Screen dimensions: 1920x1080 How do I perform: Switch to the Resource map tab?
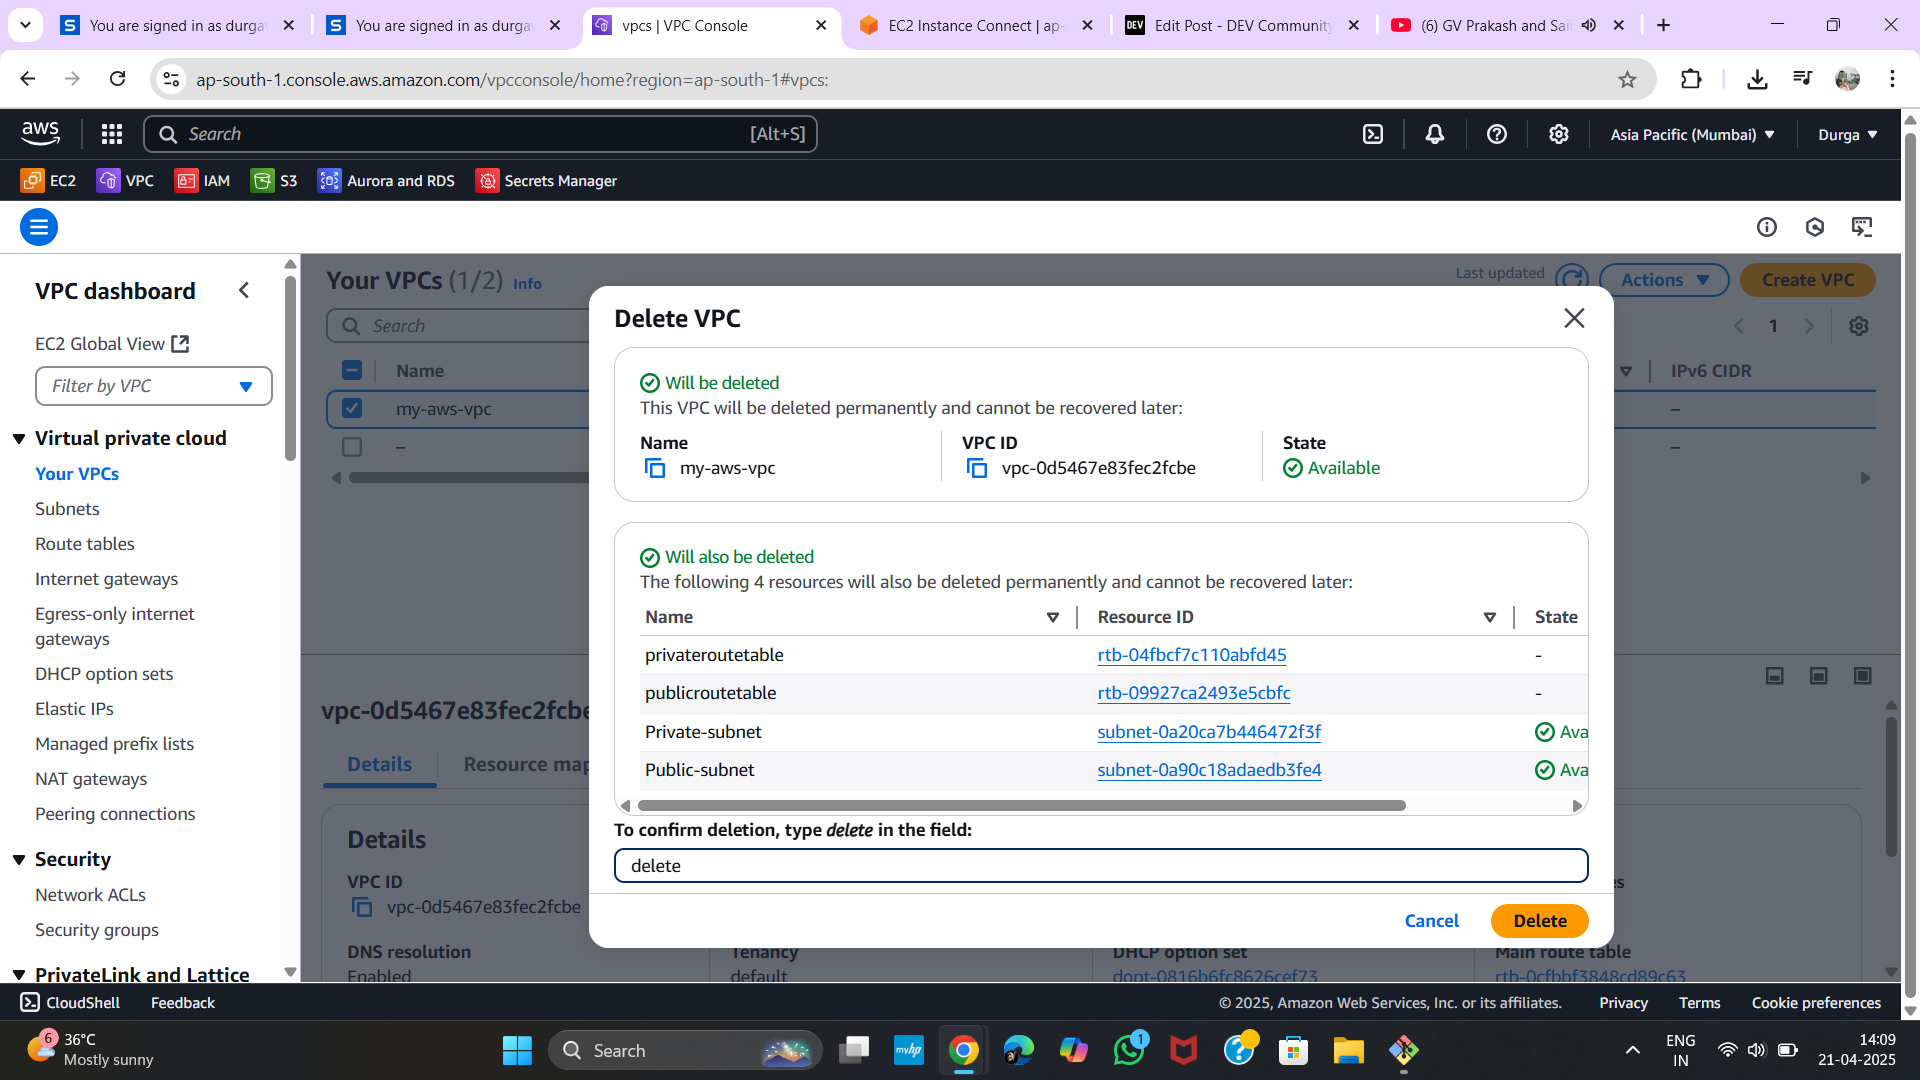(527, 764)
